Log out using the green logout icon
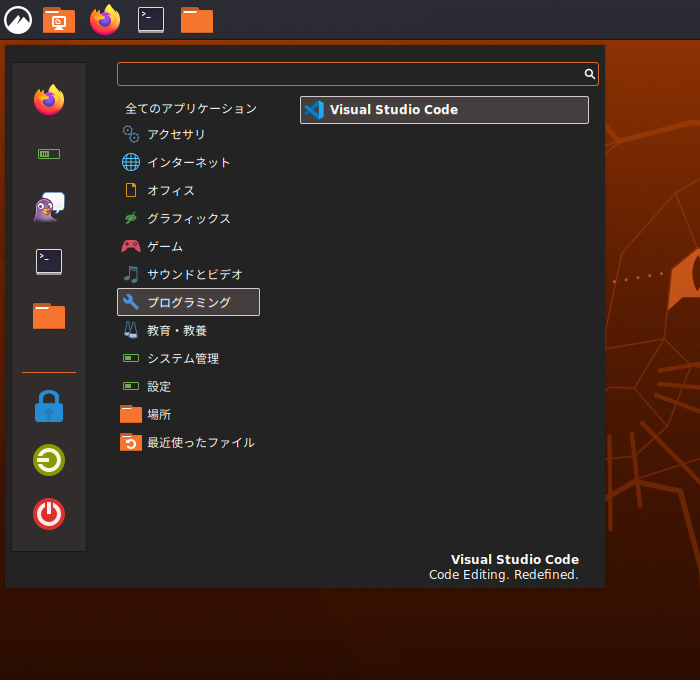Image resolution: width=700 pixels, height=680 pixels. 49,460
